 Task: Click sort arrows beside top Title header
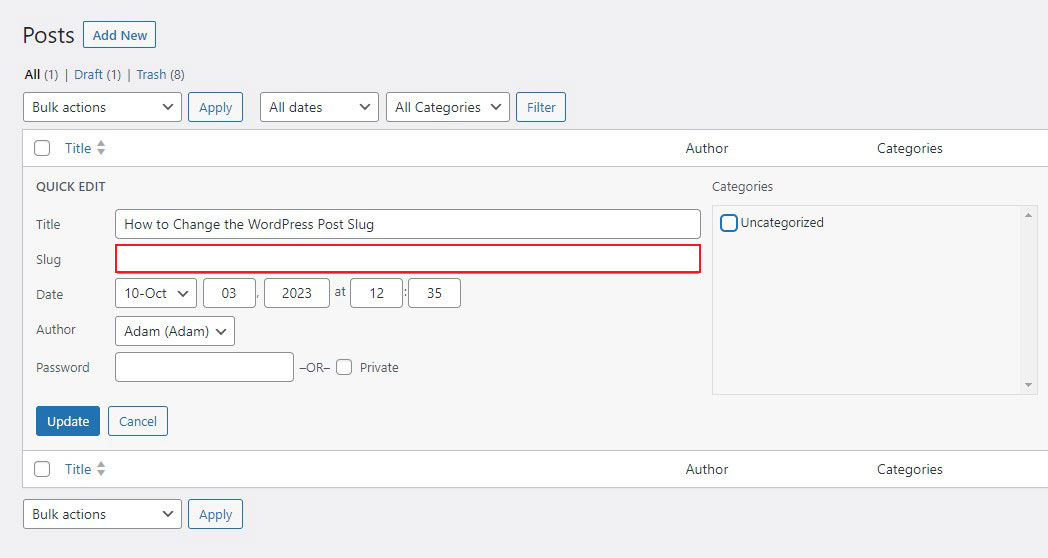coord(101,148)
